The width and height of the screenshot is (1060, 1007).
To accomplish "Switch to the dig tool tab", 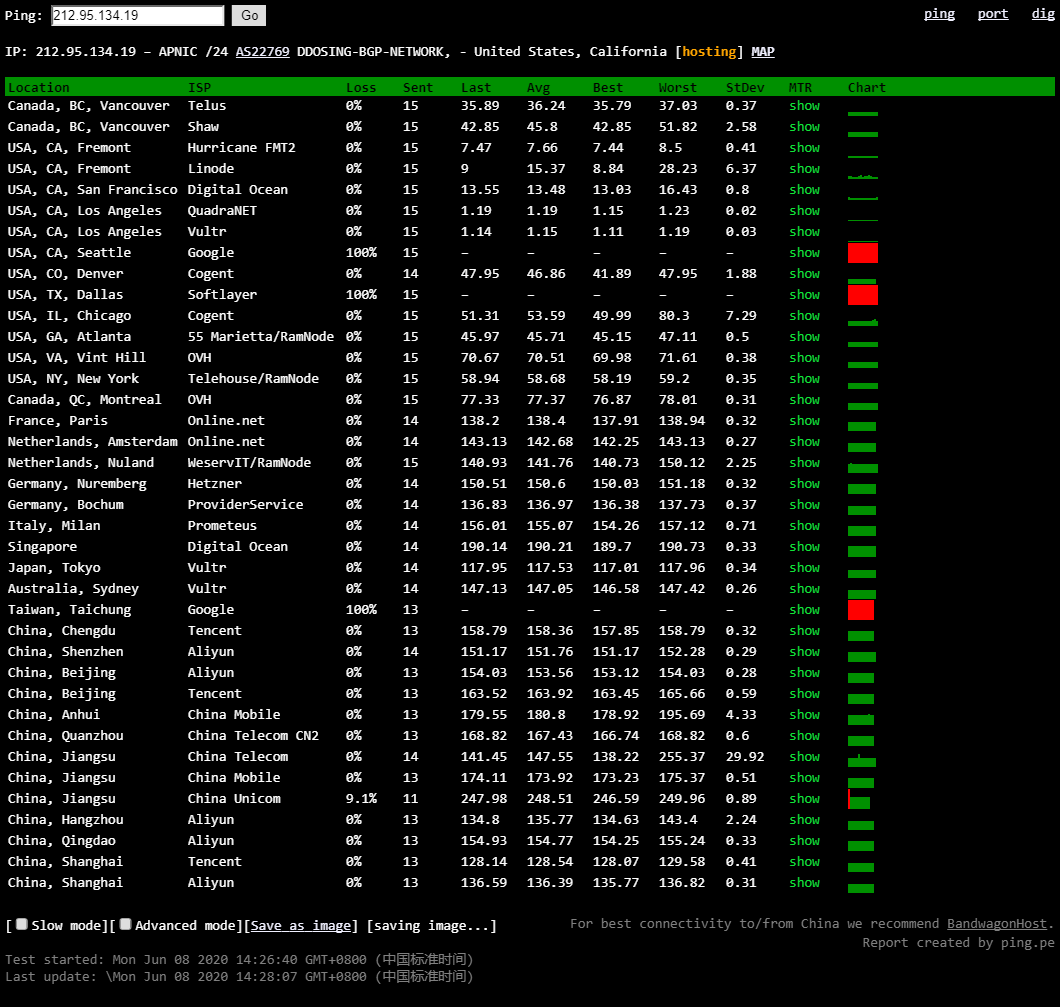I will pos(1042,14).
